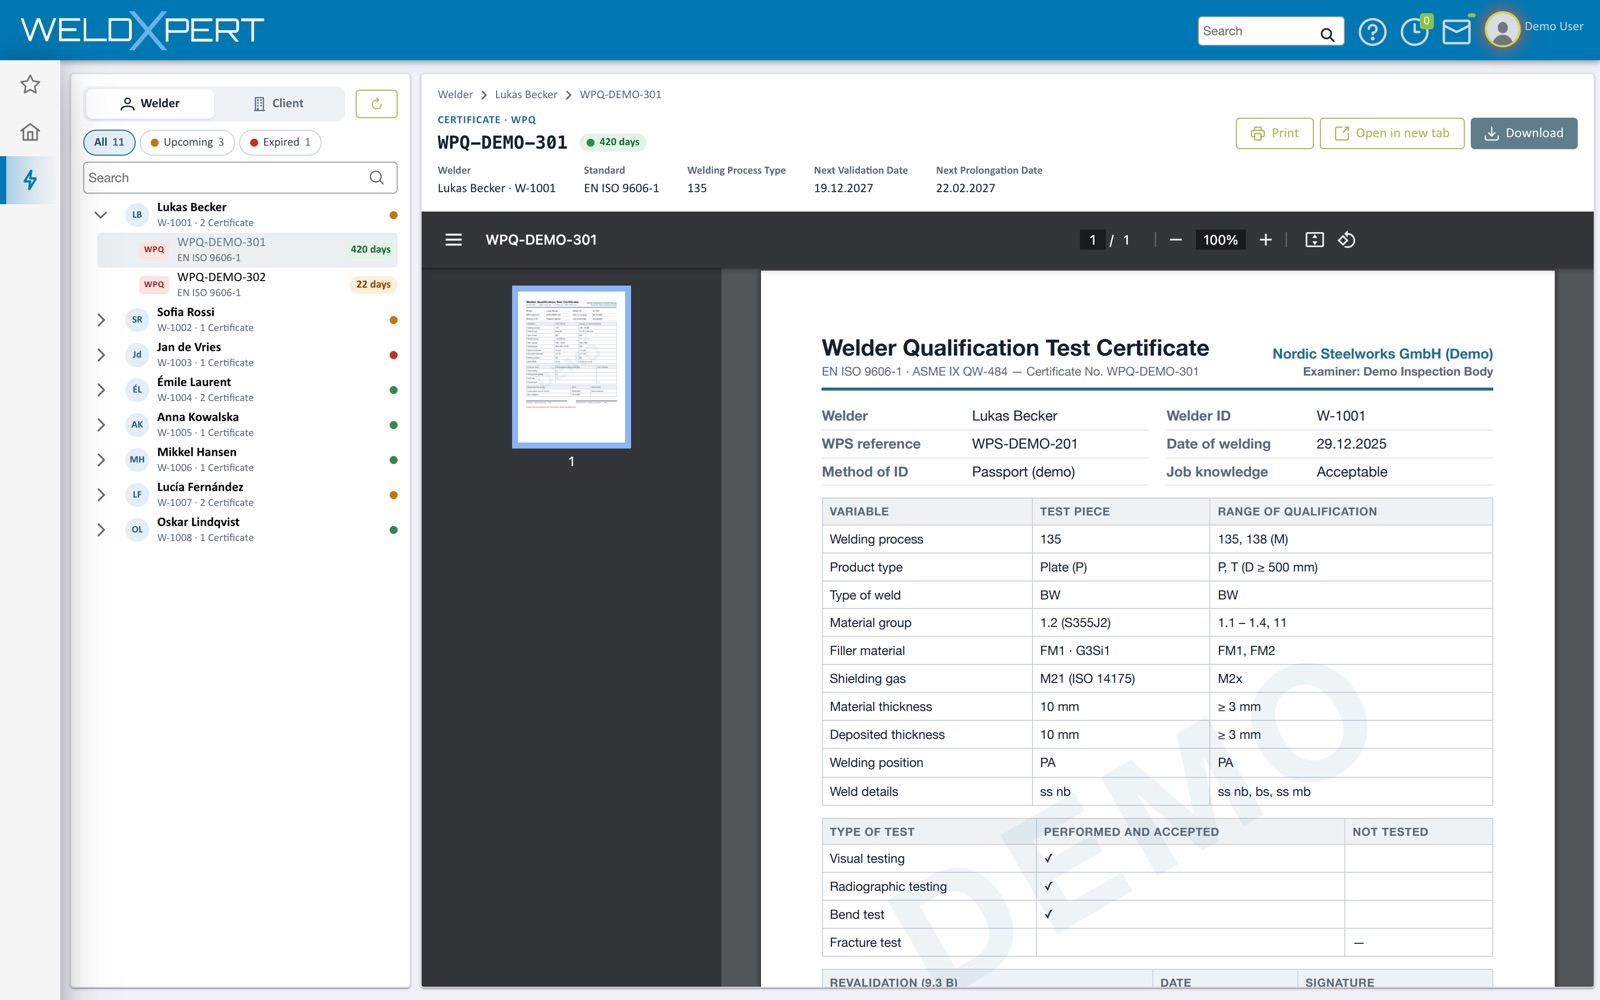Click Sofia Rossi SR avatar
The height and width of the screenshot is (1000, 1600).
137,320
